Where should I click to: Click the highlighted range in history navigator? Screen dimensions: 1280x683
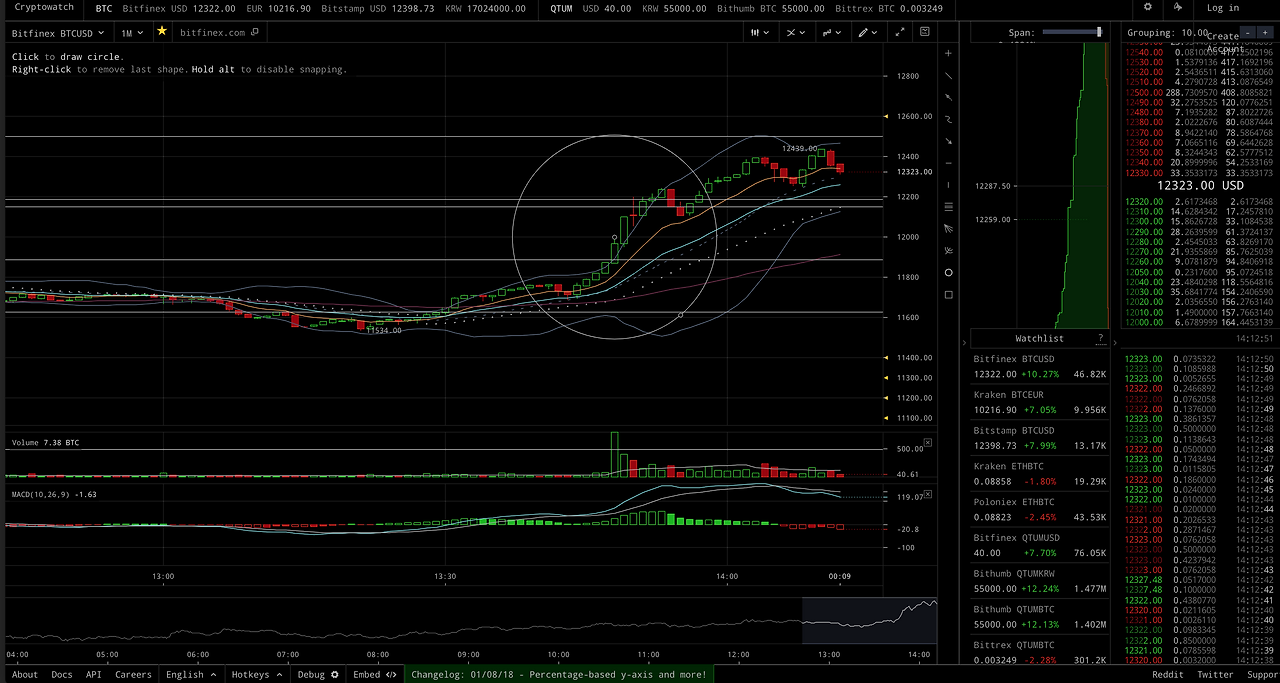pyautogui.click(x=869, y=620)
